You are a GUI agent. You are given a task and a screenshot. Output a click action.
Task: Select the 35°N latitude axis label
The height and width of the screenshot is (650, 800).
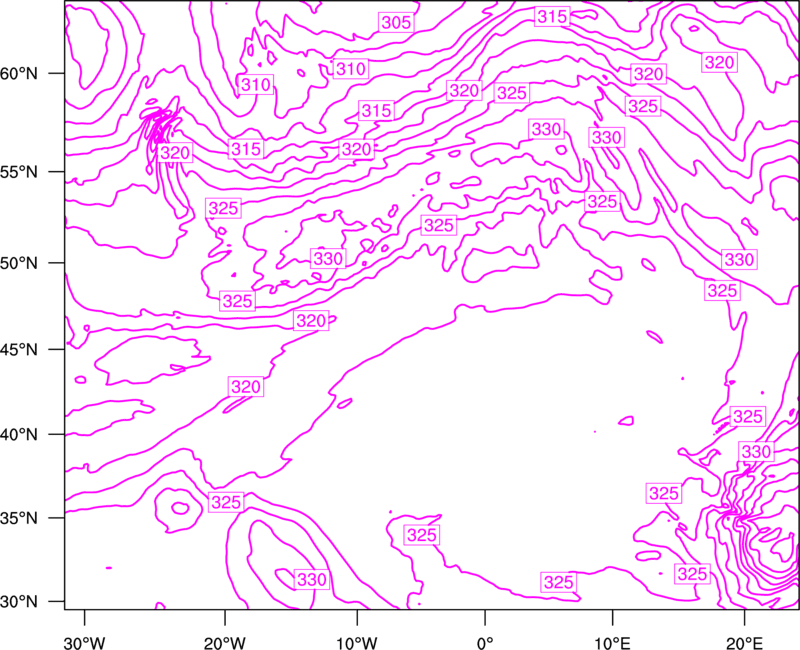(19, 518)
